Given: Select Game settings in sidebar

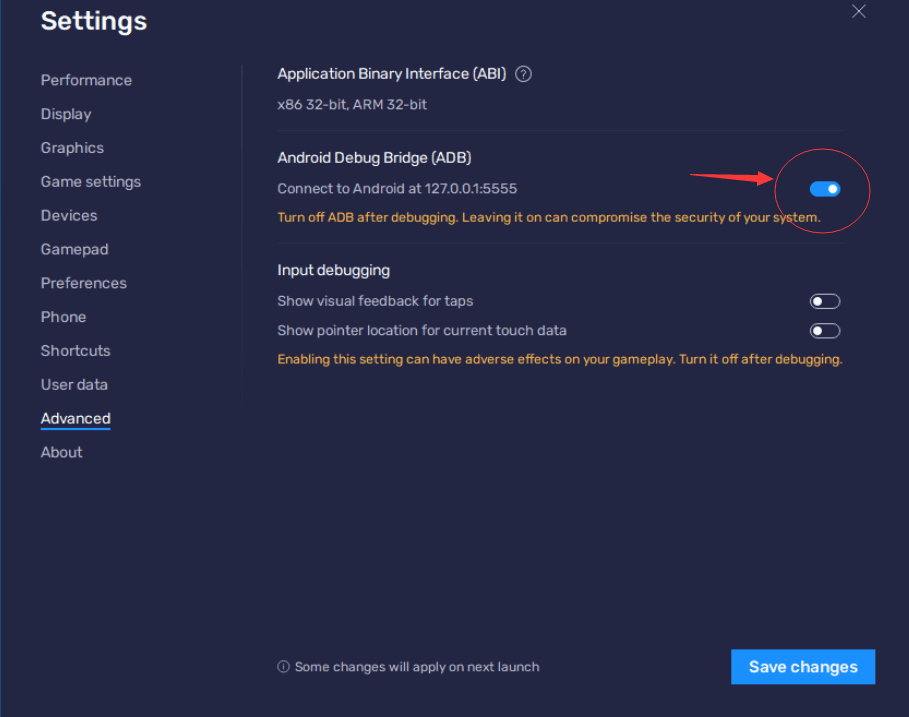Looking at the screenshot, I should click(91, 181).
